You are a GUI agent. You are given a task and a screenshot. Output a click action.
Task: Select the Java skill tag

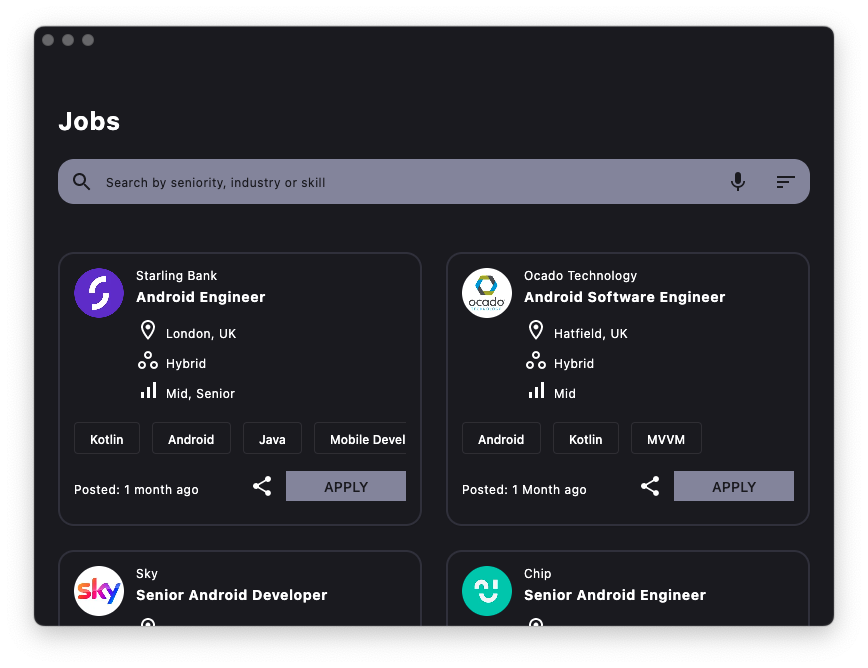click(x=272, y=438)
